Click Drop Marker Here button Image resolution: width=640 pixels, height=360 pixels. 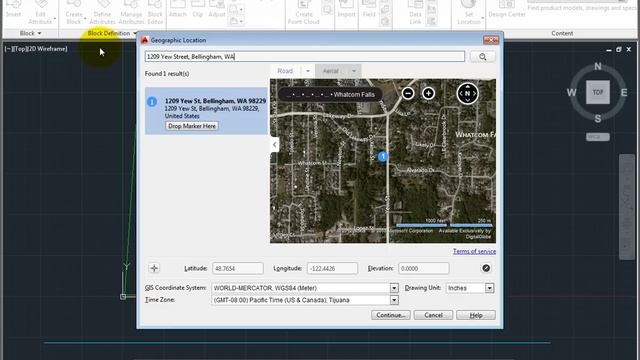(x=192, y=126)
